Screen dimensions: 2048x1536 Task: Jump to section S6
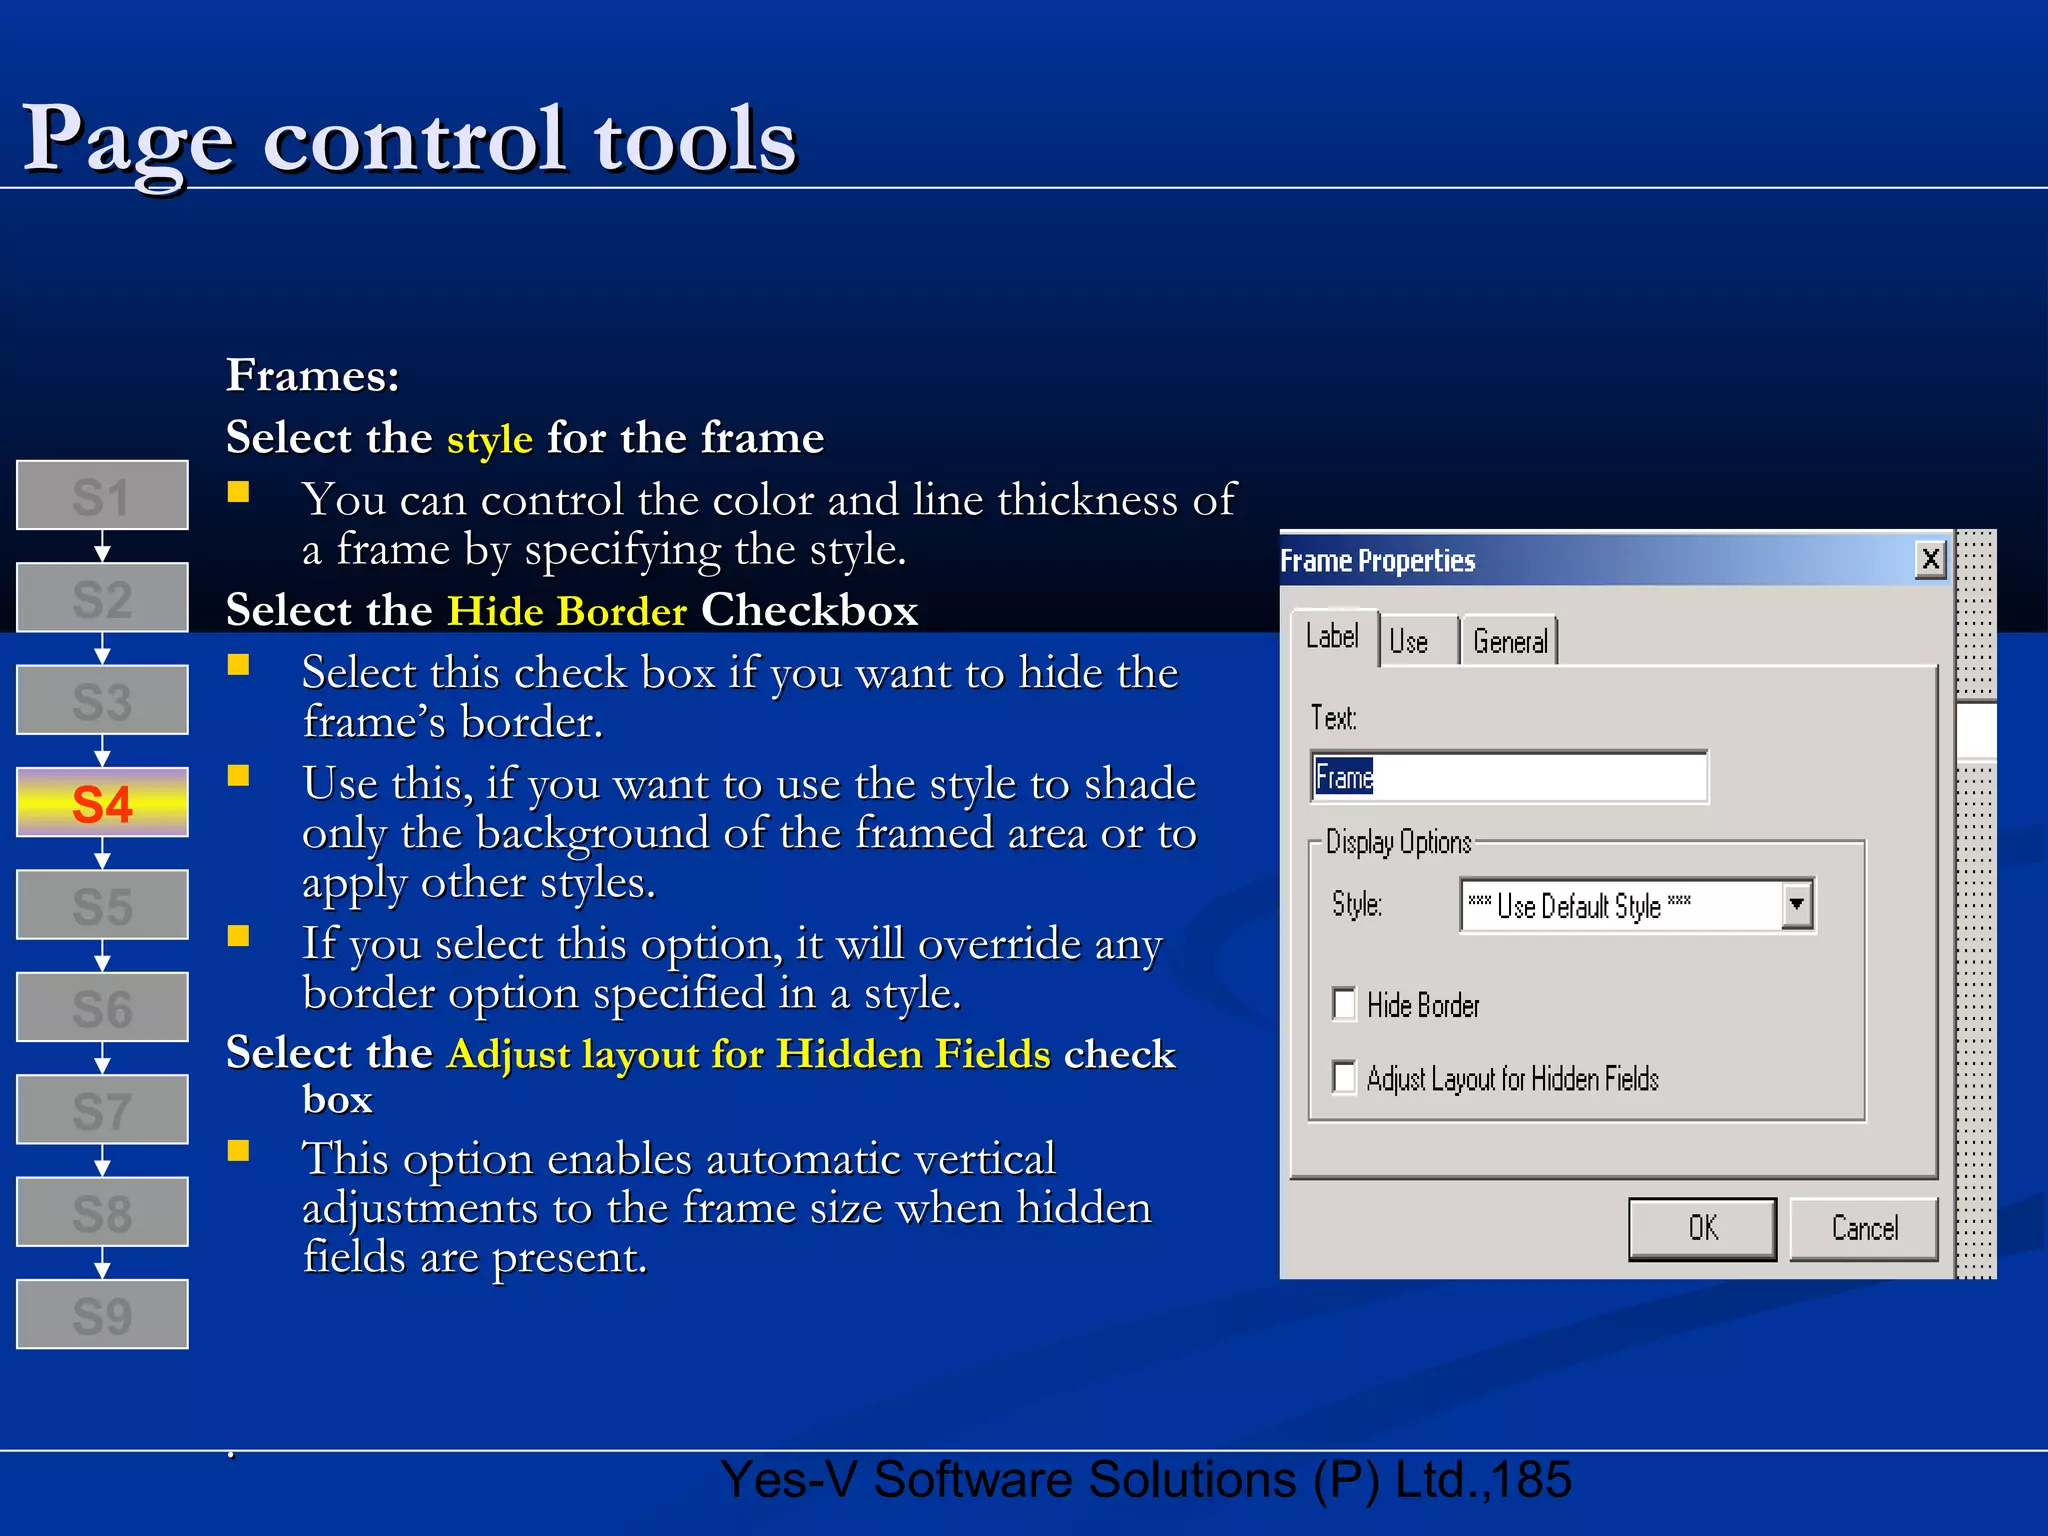[x=102, y=1007]
